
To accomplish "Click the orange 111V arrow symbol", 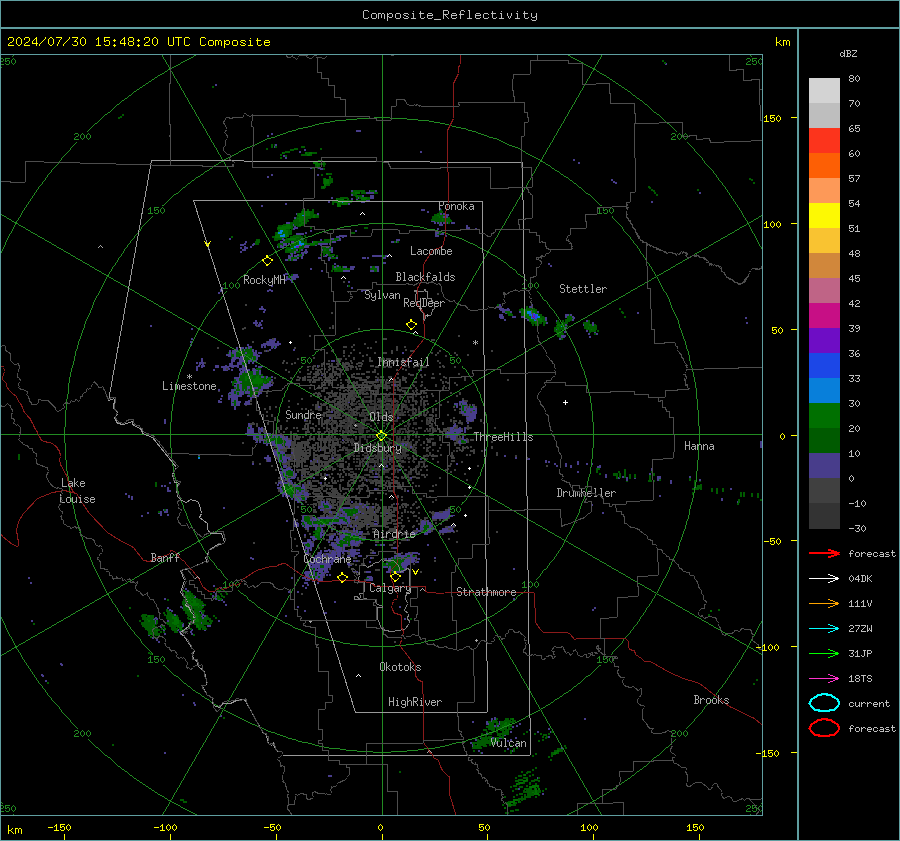I will tap(824, 603).
